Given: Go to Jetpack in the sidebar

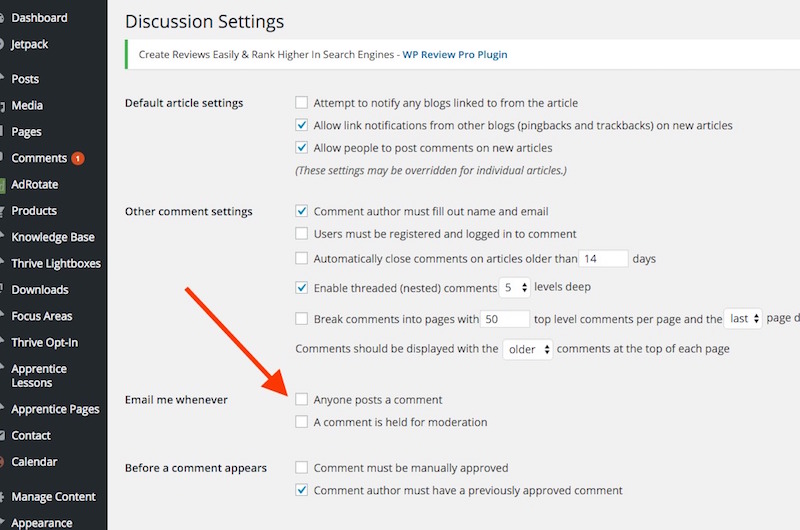Looking at the screenshot, I should (x=30, y=44).
